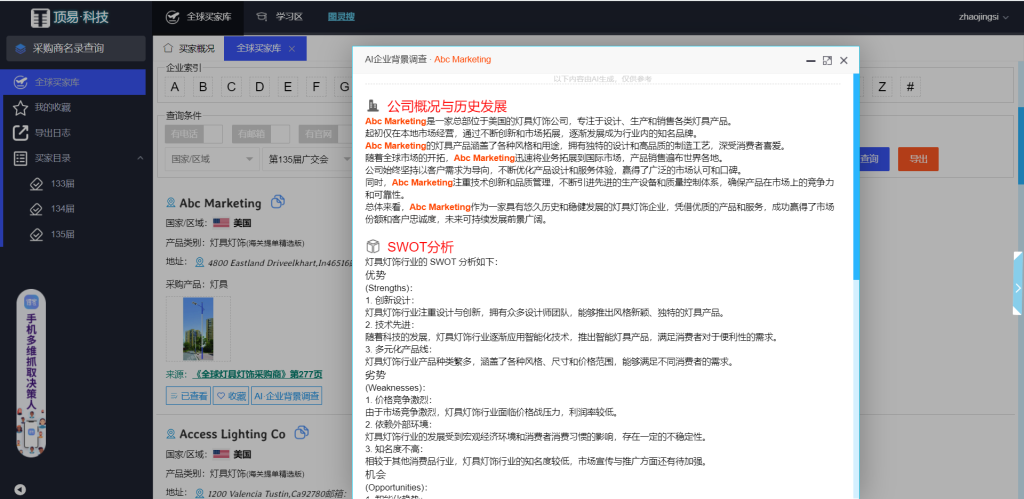Viewport: 1024px width, 499px height.
Task: Open 导出日志 export log in sidebar
Action: pyautogui.click(x=21, y=132)
